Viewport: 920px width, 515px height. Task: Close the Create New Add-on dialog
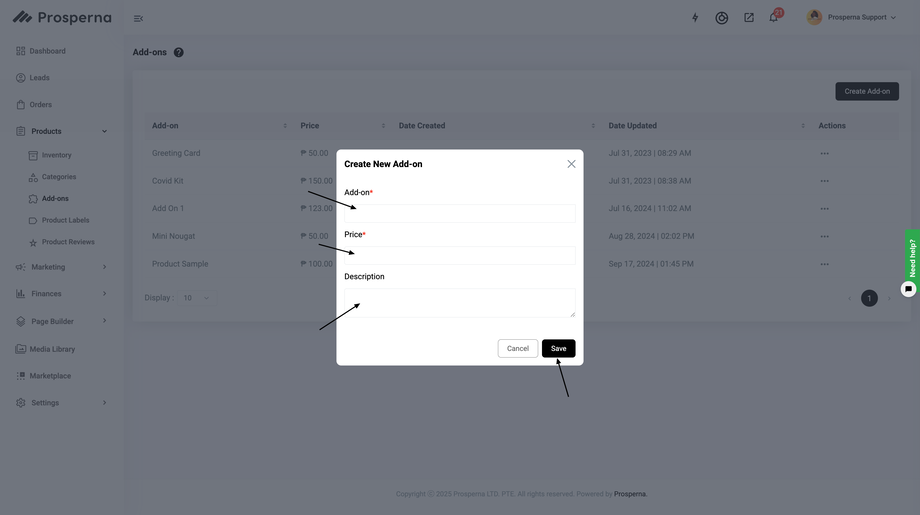click(571, 164)
